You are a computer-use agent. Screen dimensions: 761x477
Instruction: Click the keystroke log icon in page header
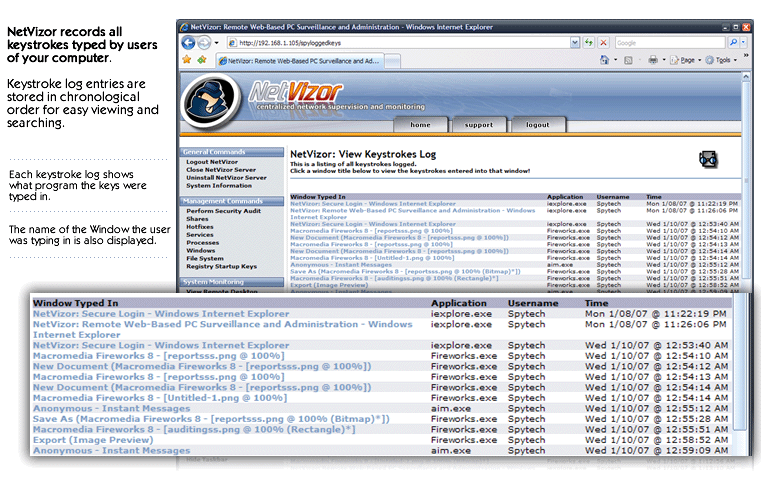click(708, 158)
